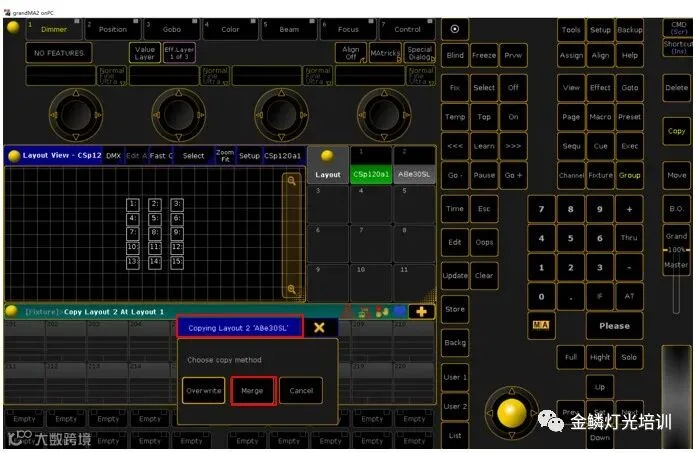Click the Copy key
Viewport: 695px width, 453px height.
[x=676, y=131]
